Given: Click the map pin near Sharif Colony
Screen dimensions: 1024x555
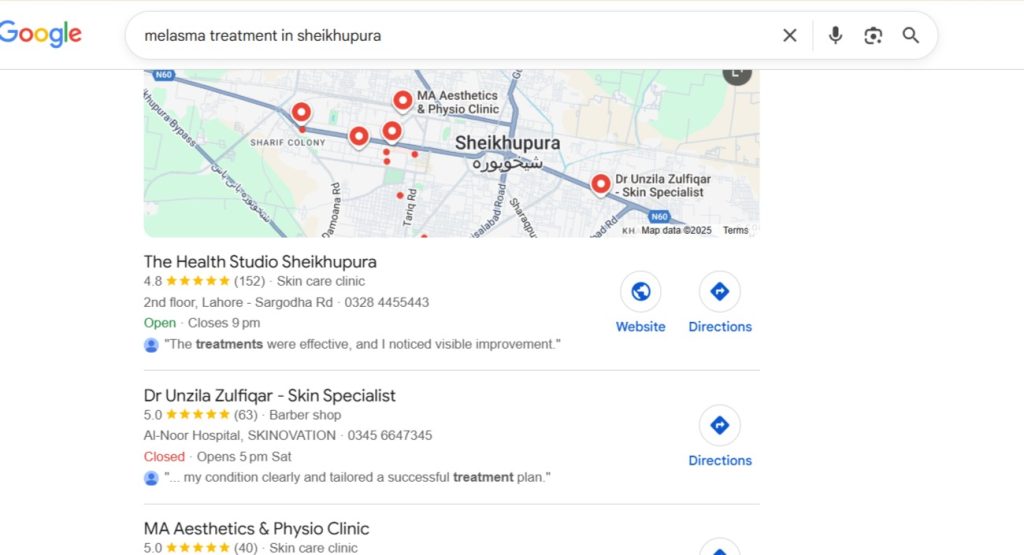Looking at the screenshot, I should [300, 113].
